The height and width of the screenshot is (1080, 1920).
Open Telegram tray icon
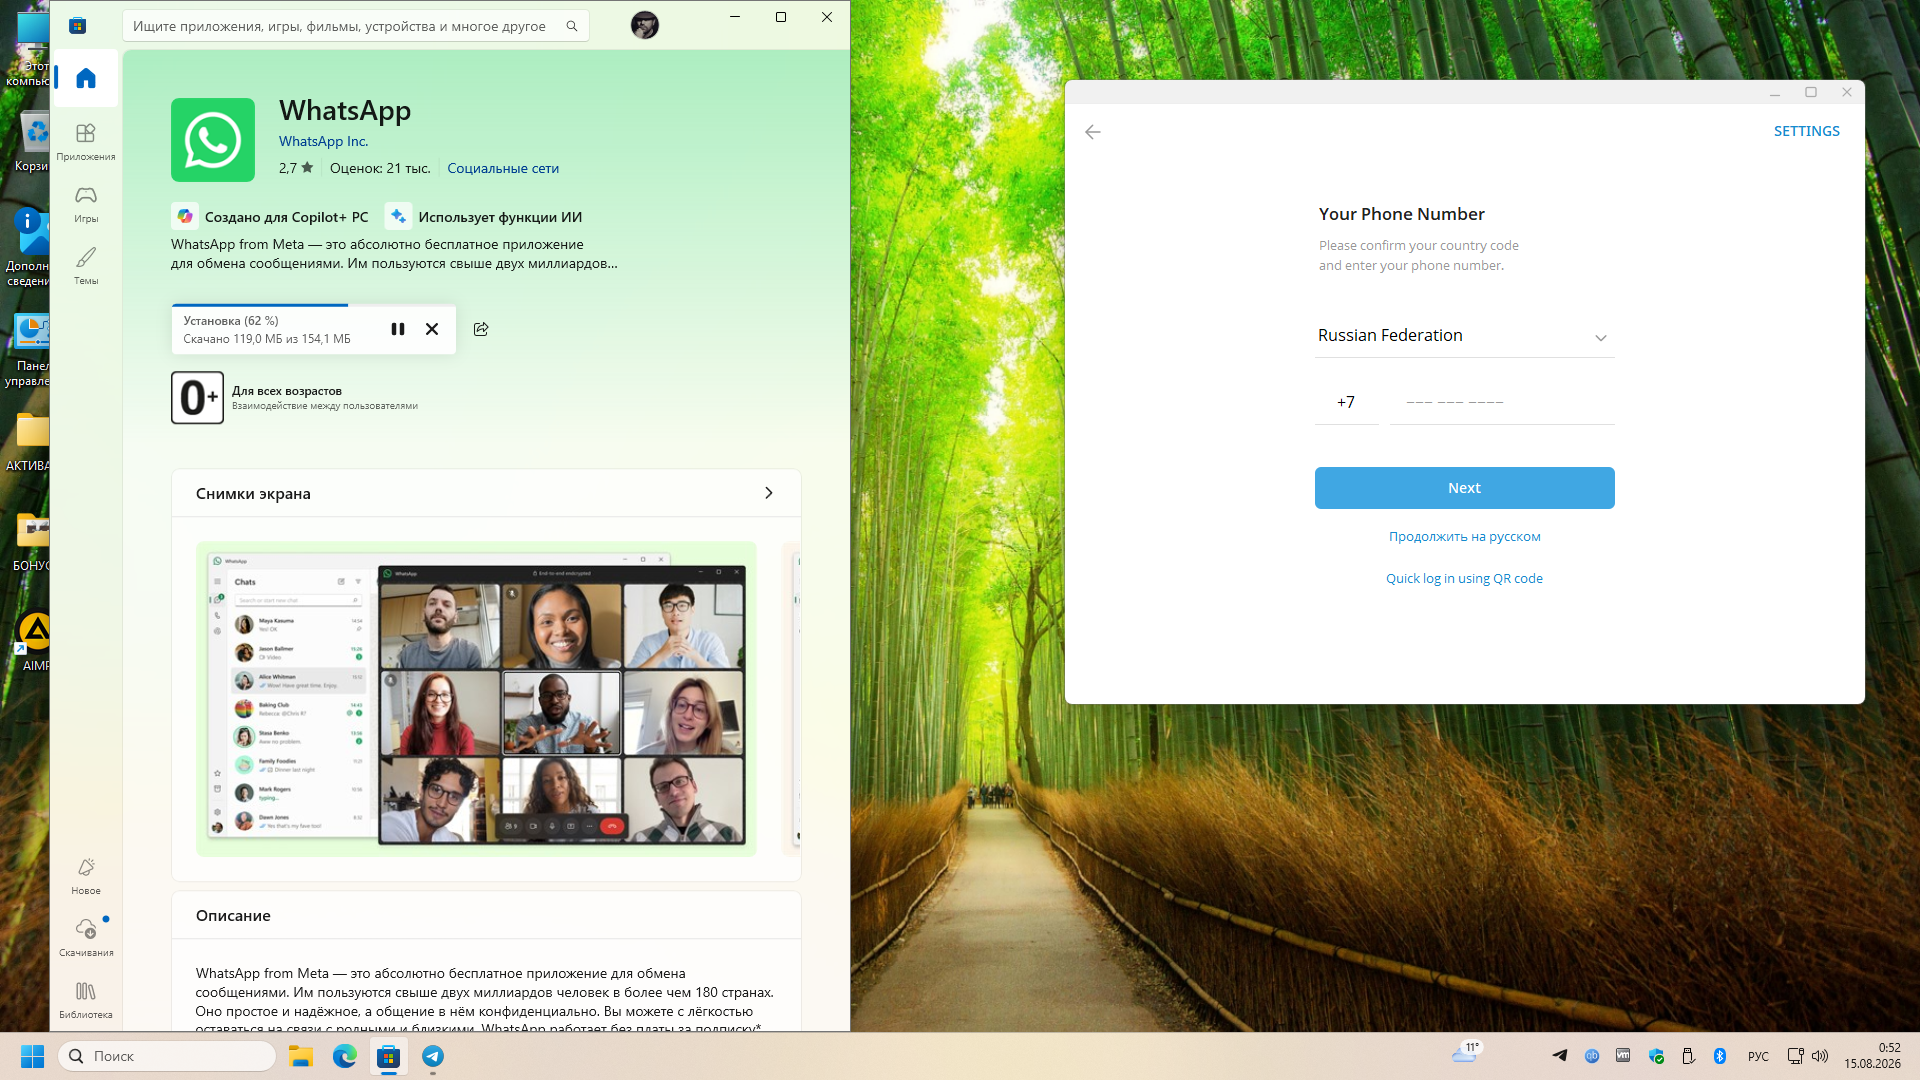tap(1560, 1056)
